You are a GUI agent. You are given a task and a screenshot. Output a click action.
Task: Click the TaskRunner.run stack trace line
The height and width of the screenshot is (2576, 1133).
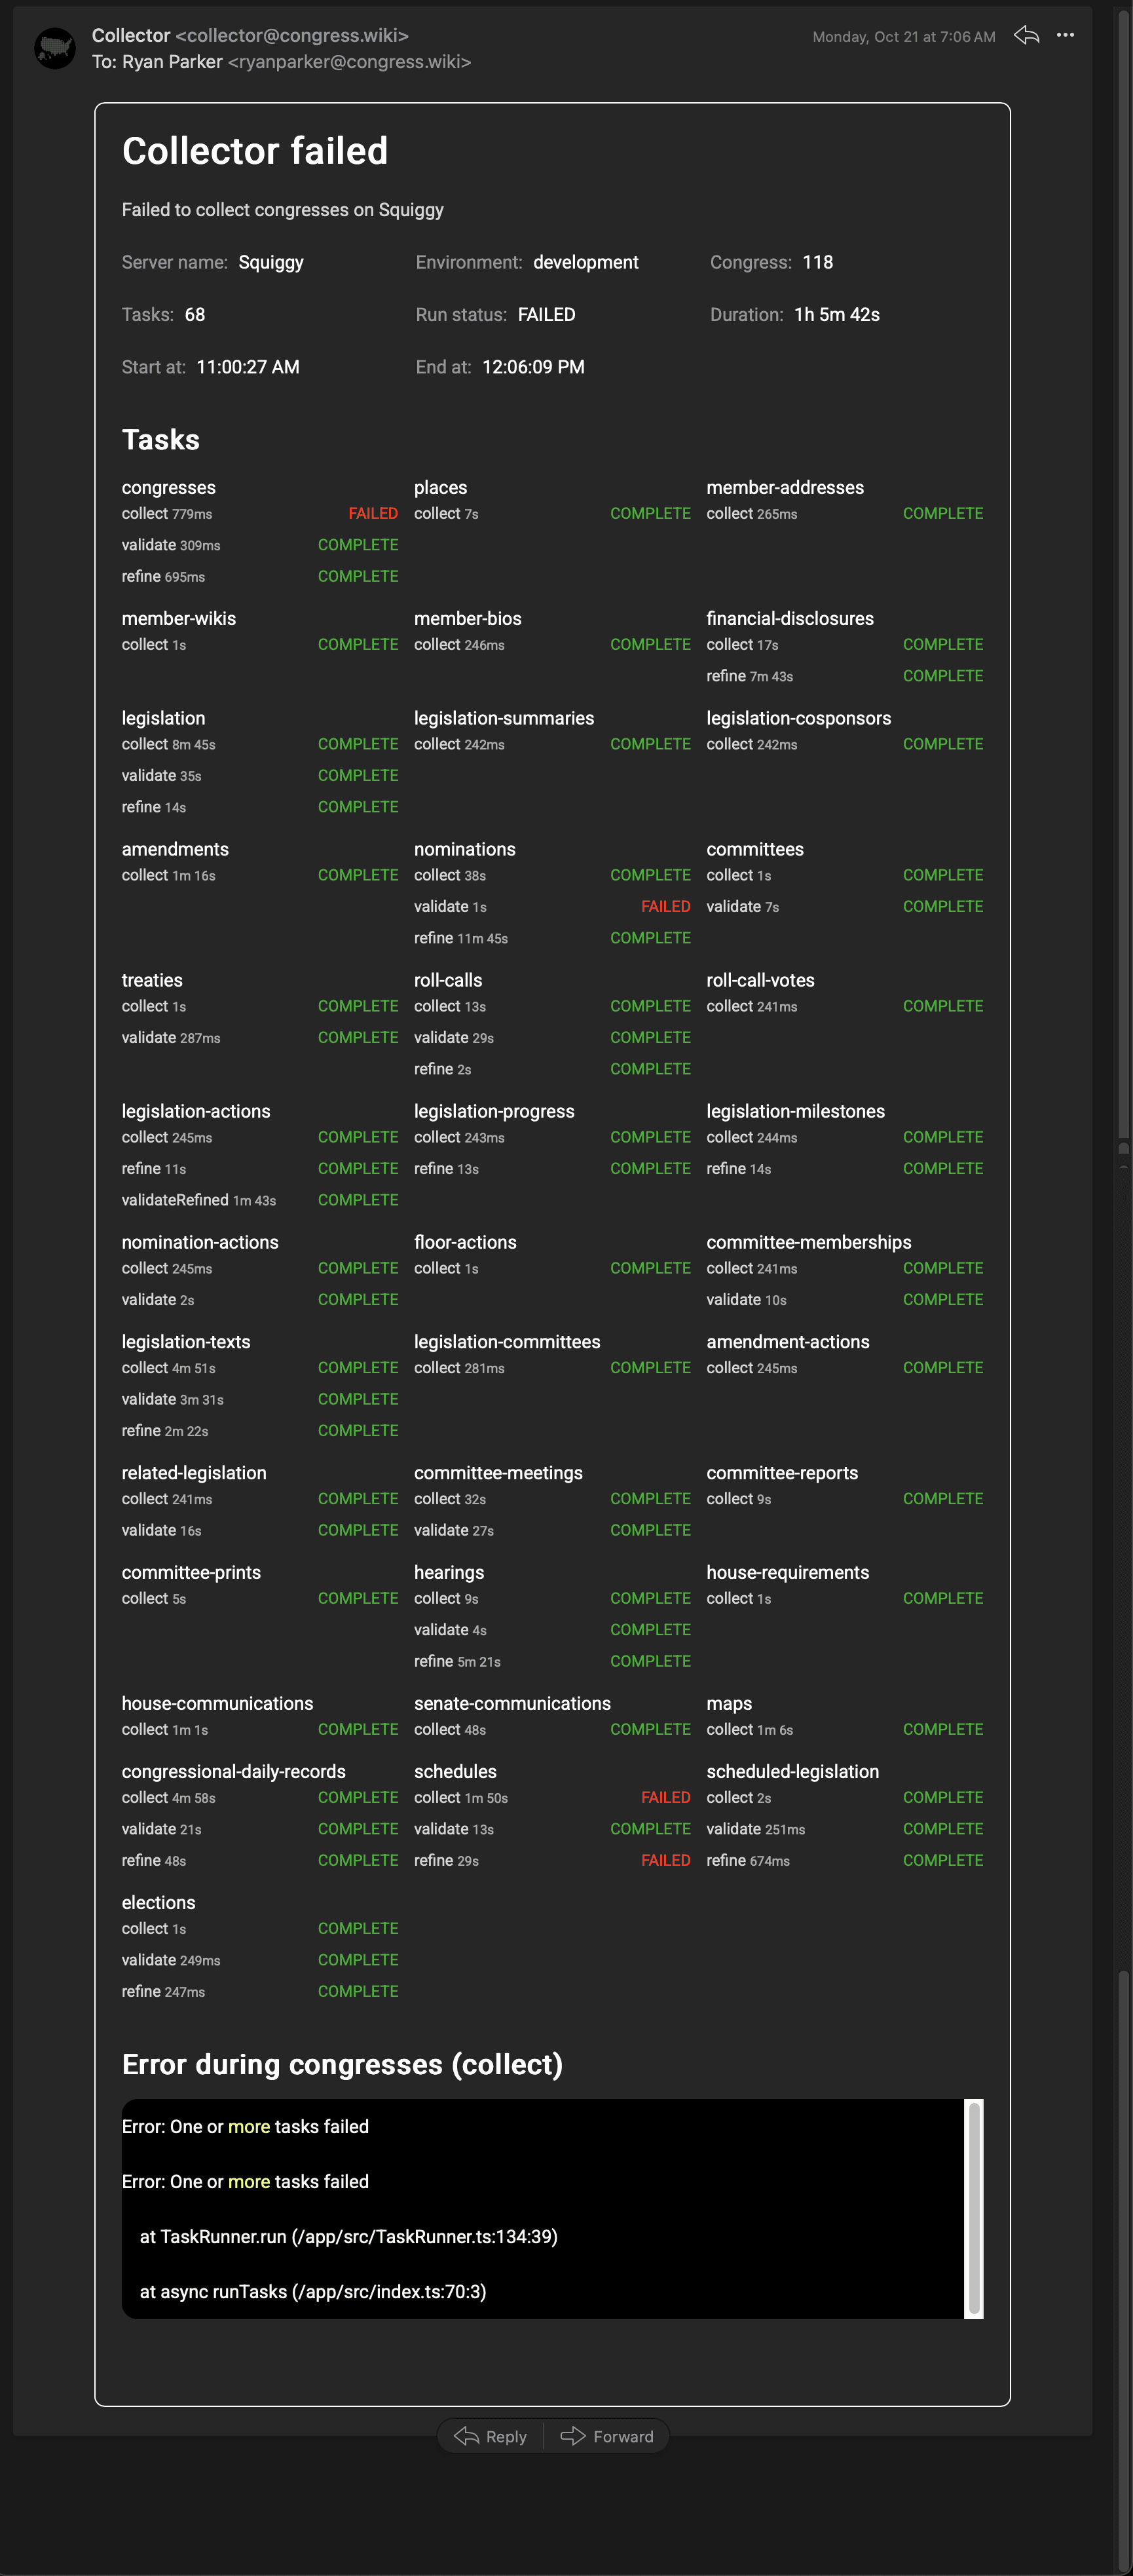click(x=348, y=2236)
